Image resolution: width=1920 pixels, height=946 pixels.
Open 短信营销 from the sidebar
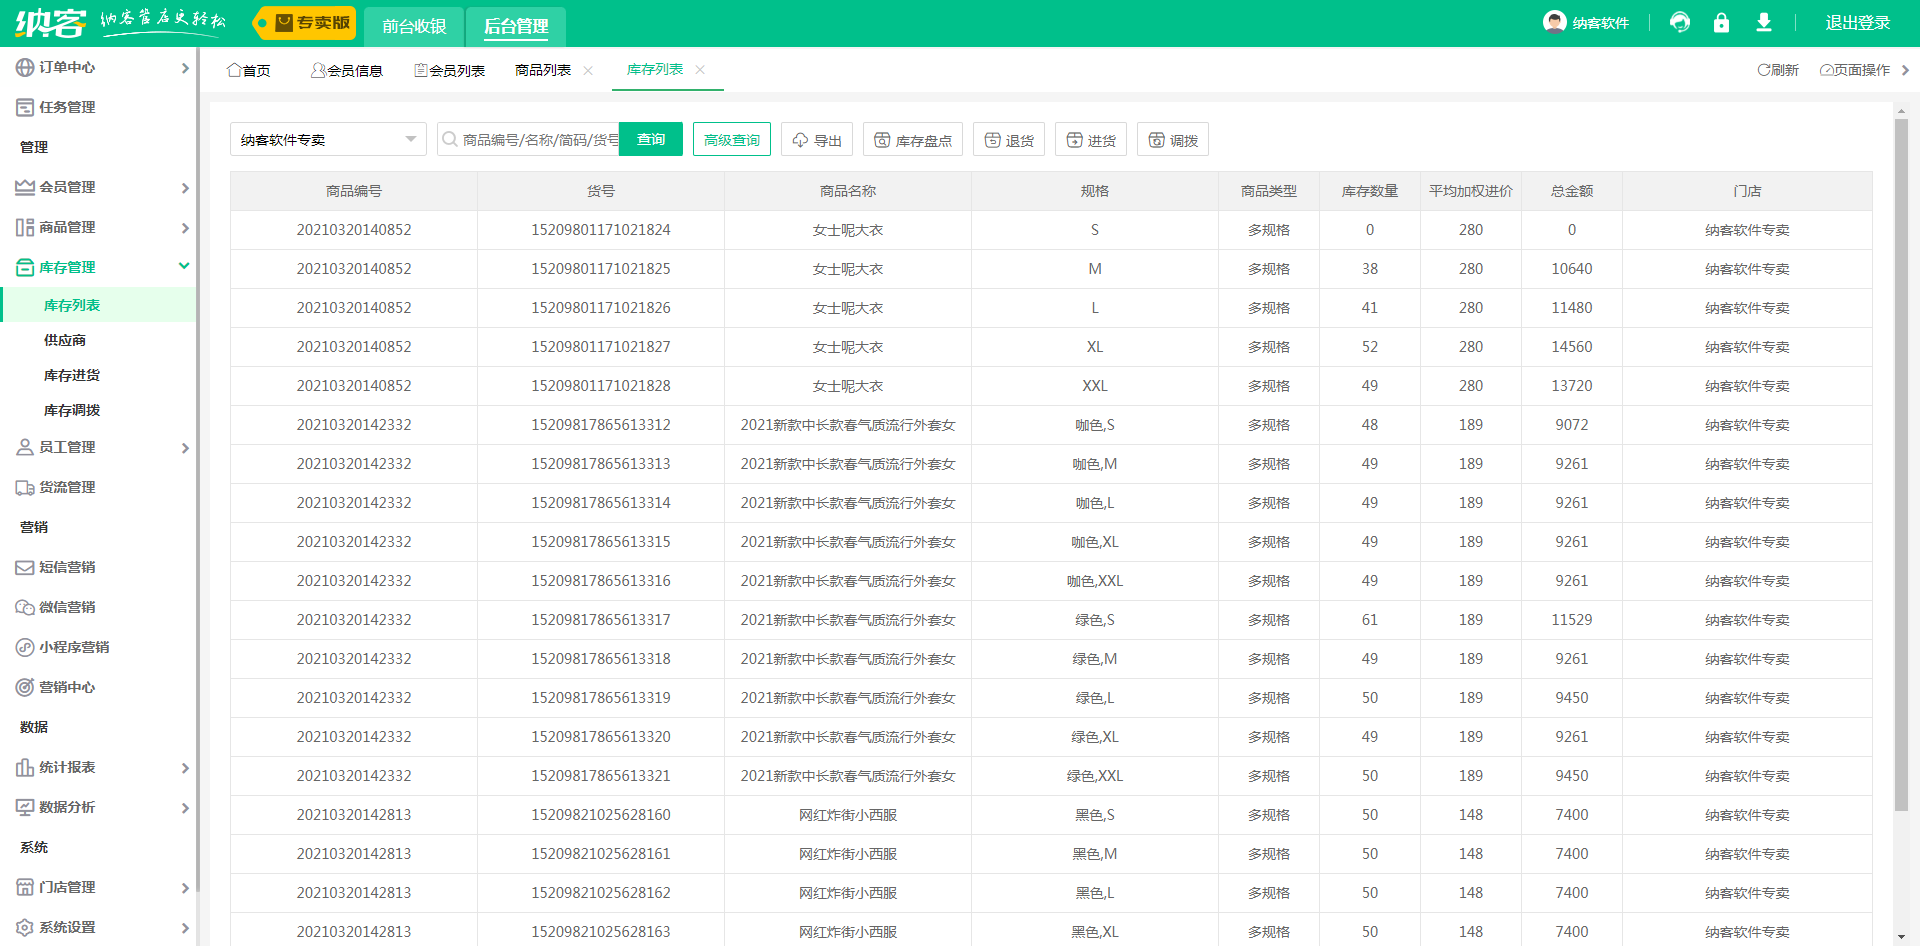click(x=67, y=567)
